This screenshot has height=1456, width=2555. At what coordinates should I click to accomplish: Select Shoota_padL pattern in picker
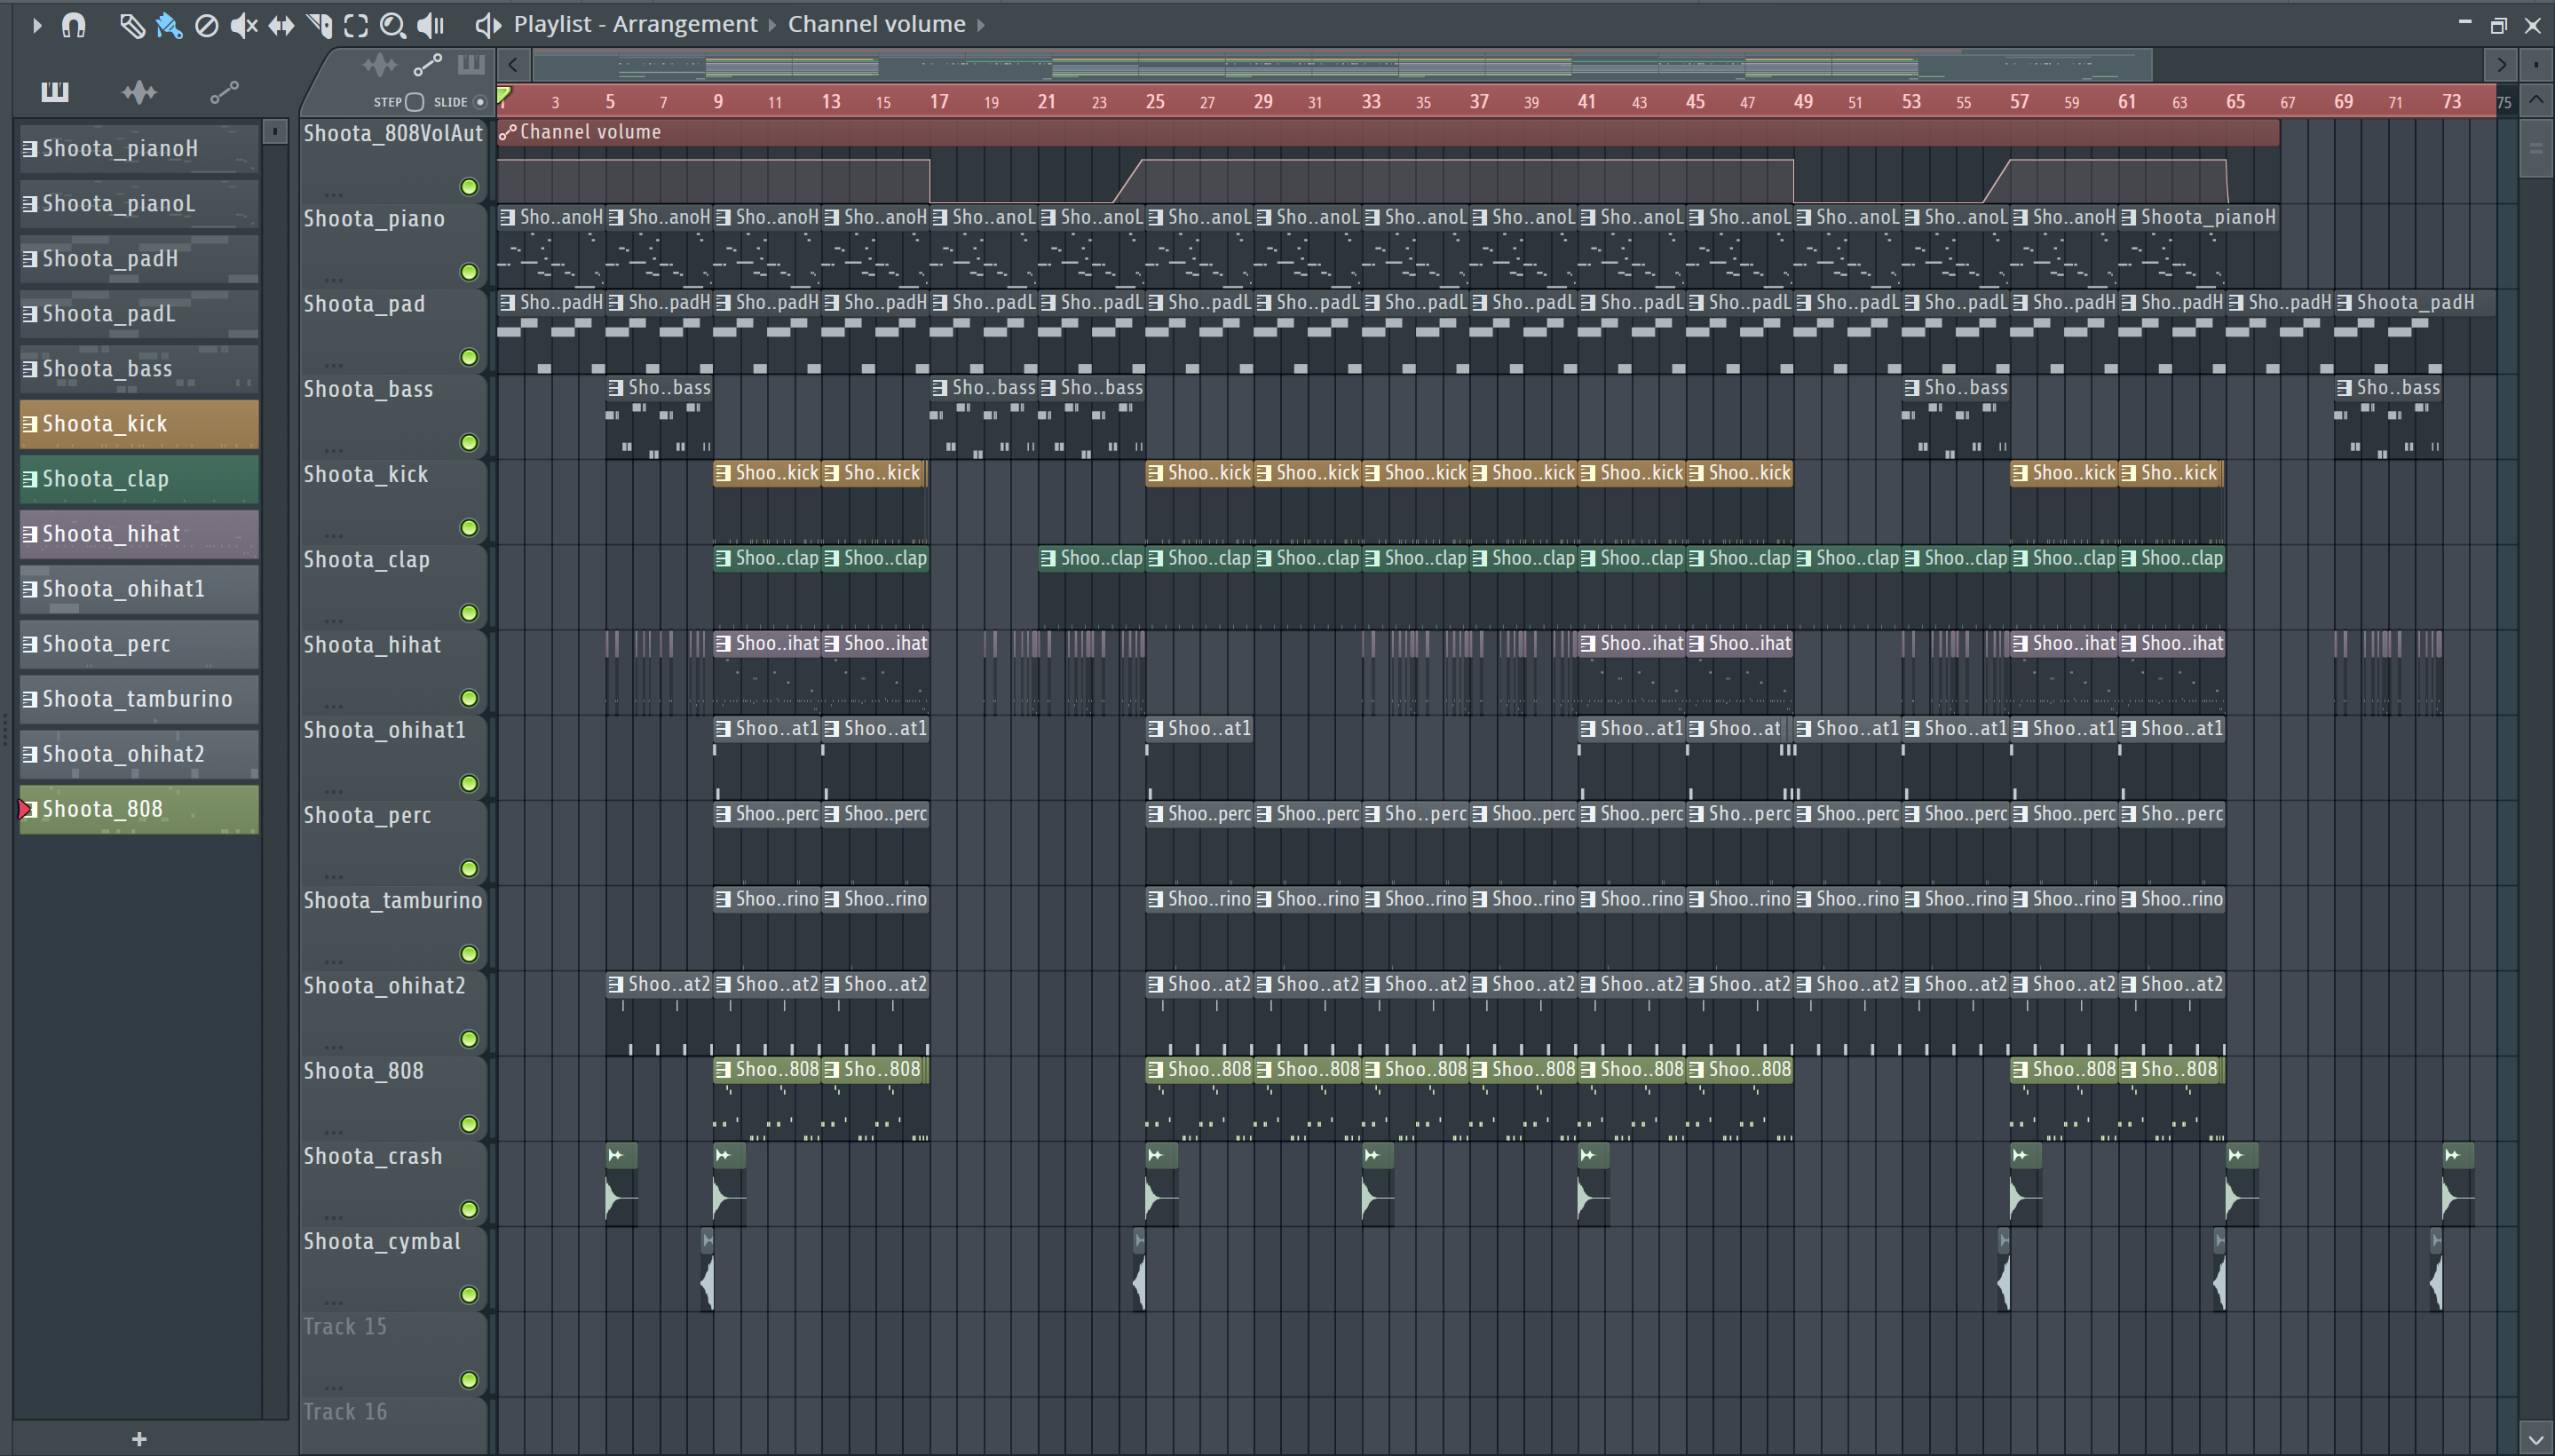tap(139, 314)
